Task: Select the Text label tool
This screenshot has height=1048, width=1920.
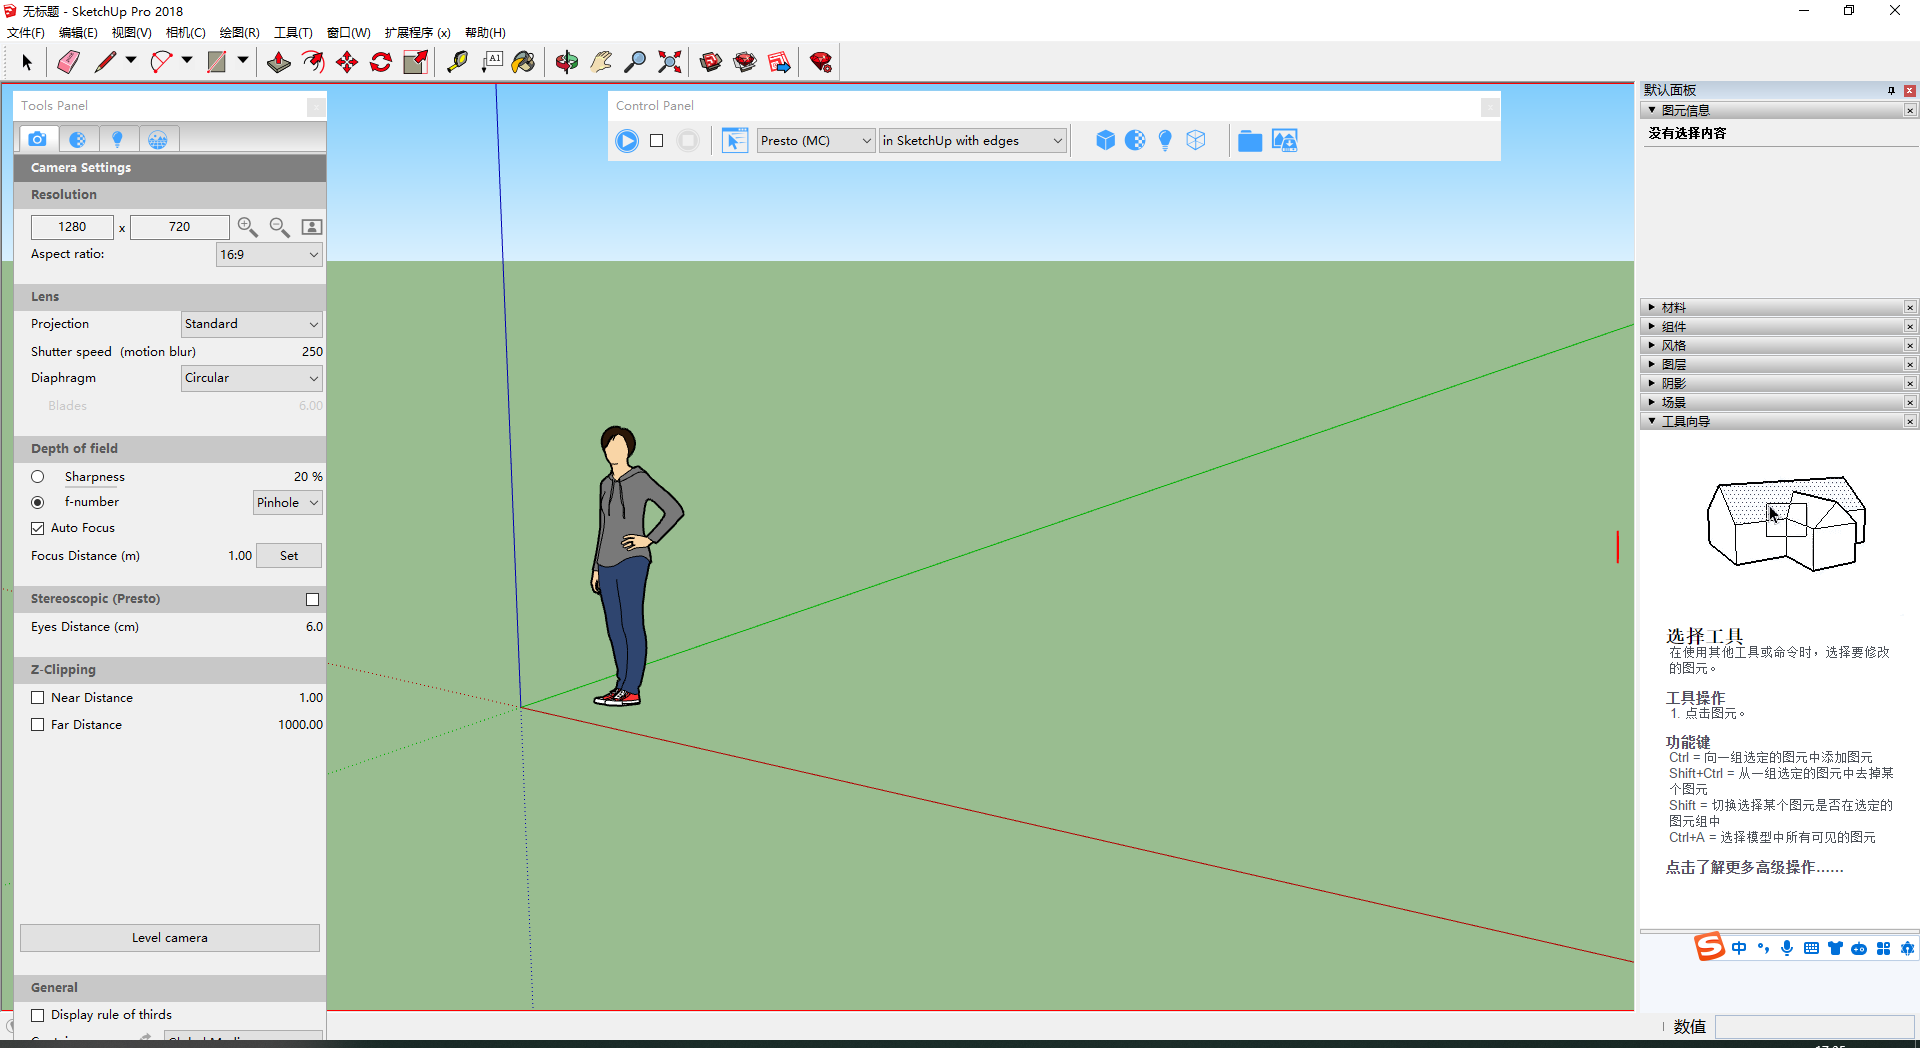Action: point(491,62)
